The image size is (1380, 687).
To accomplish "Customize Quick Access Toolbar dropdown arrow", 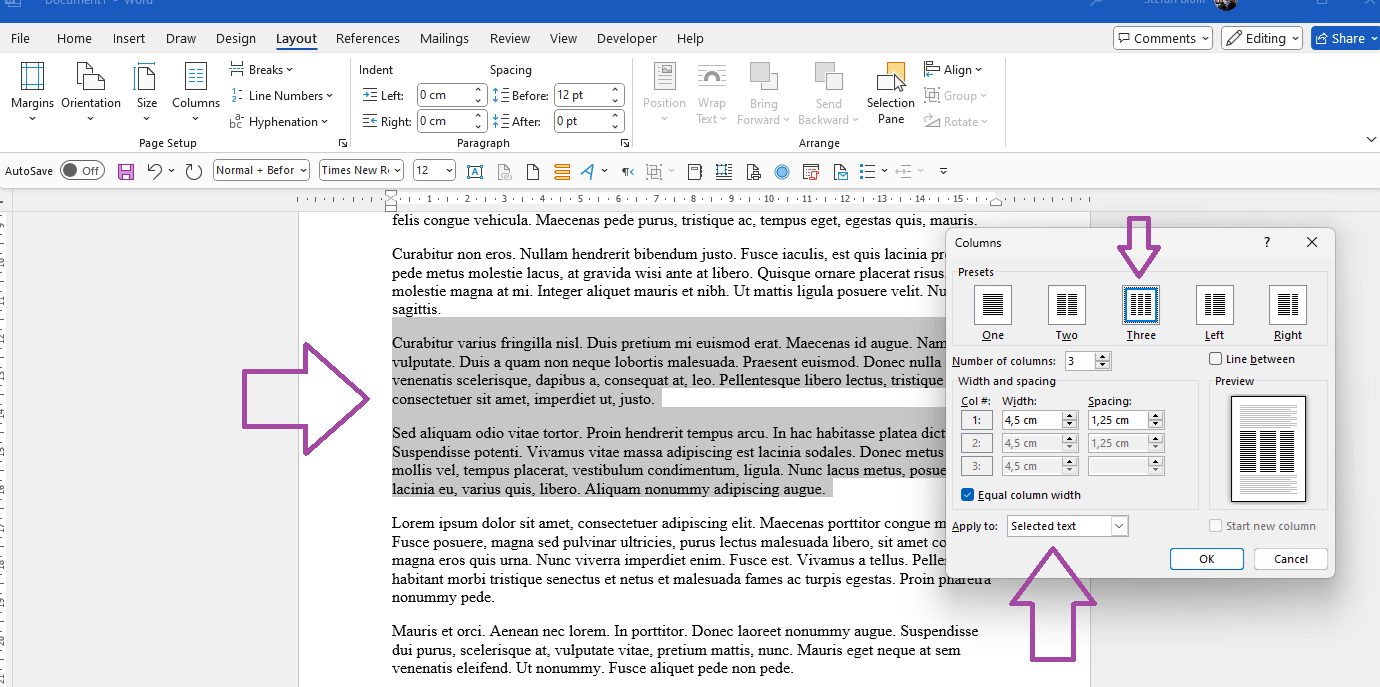I will coord(943,171).
